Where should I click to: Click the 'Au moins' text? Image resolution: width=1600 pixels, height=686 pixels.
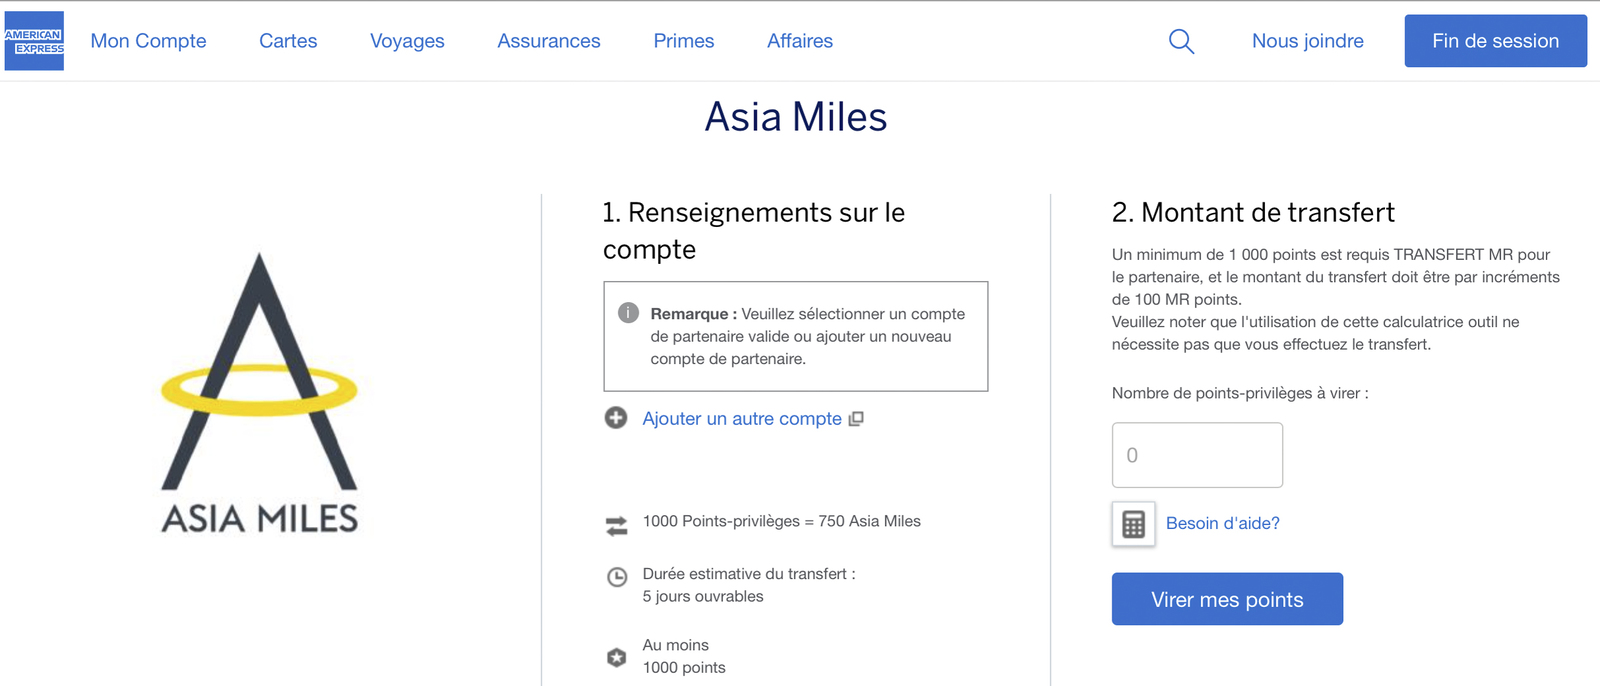tap(676, 645)
